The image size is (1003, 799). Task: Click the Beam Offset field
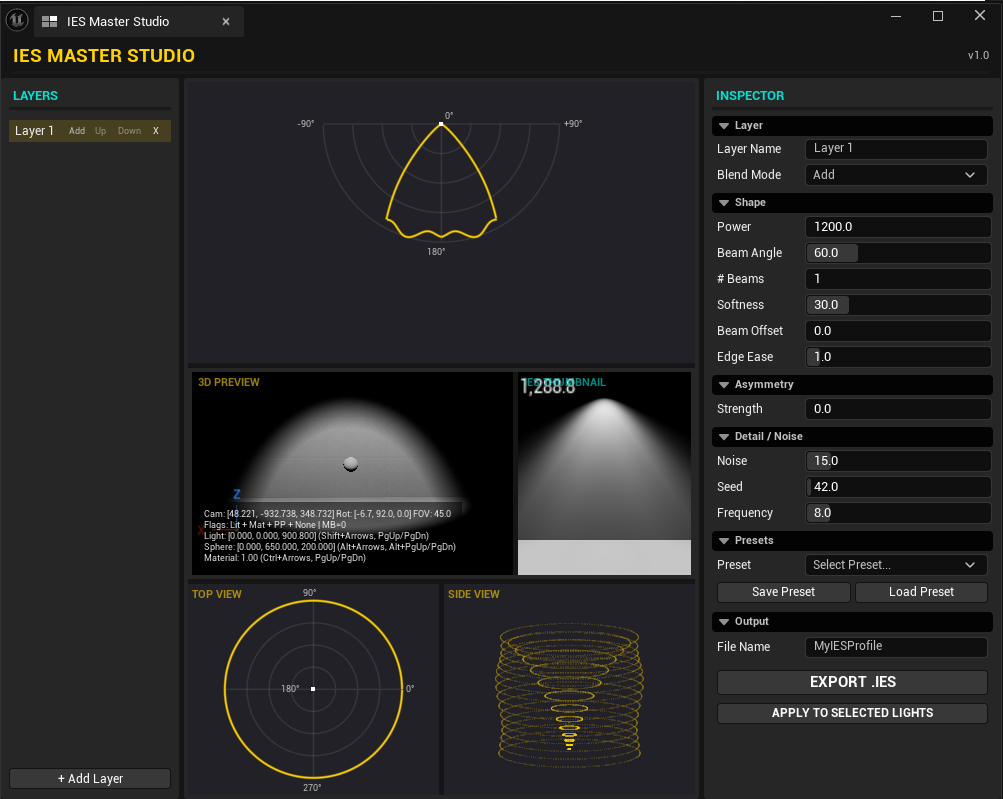pos(898,331)
